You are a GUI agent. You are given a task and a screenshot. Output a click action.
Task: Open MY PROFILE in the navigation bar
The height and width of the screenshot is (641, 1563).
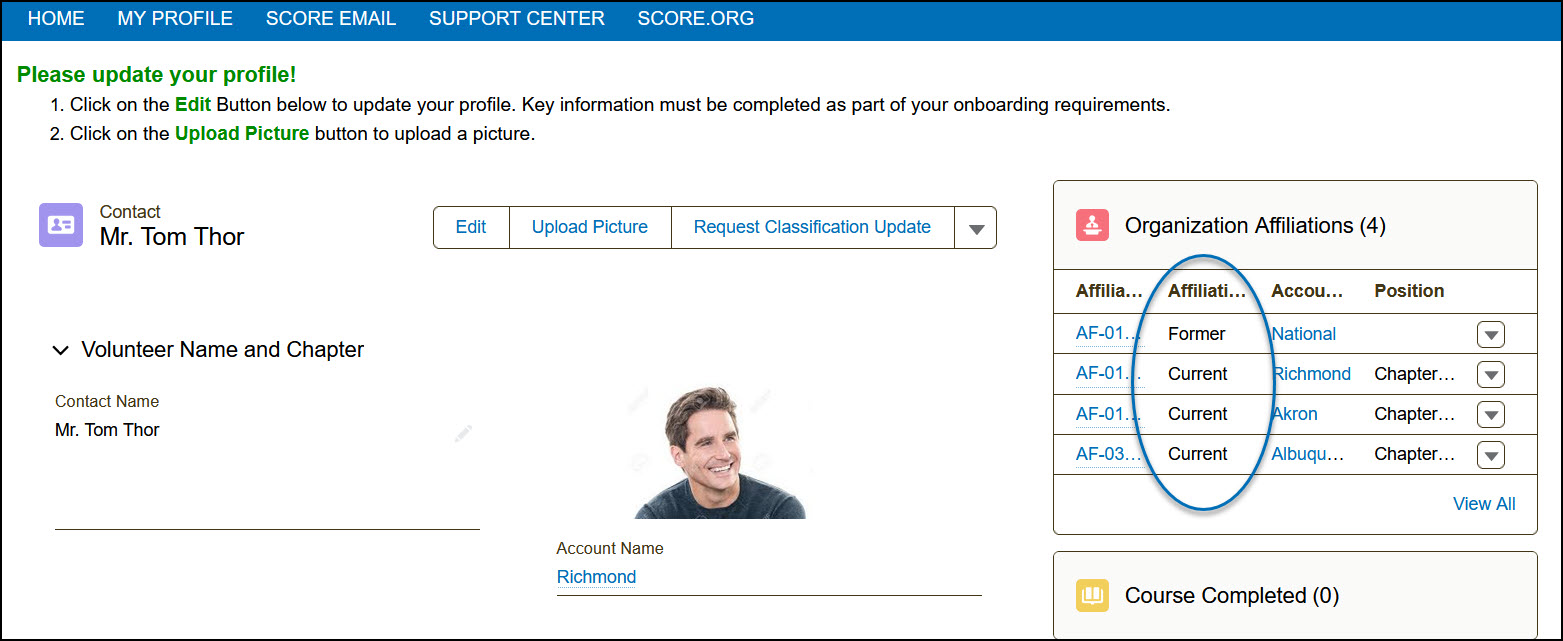point(175,19)
